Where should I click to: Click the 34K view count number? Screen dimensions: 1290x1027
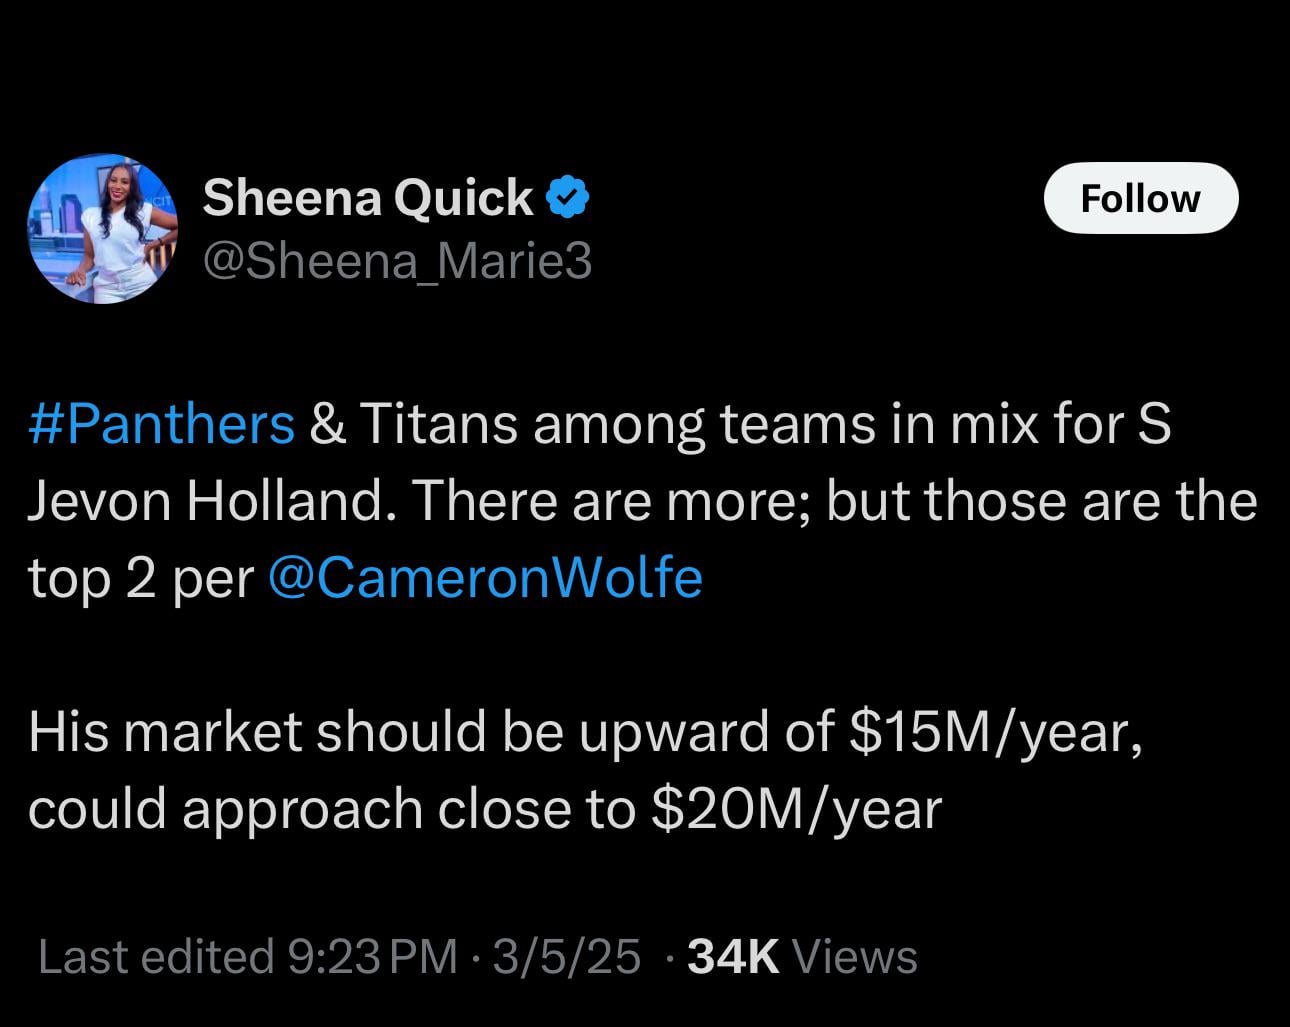point(734,956)
